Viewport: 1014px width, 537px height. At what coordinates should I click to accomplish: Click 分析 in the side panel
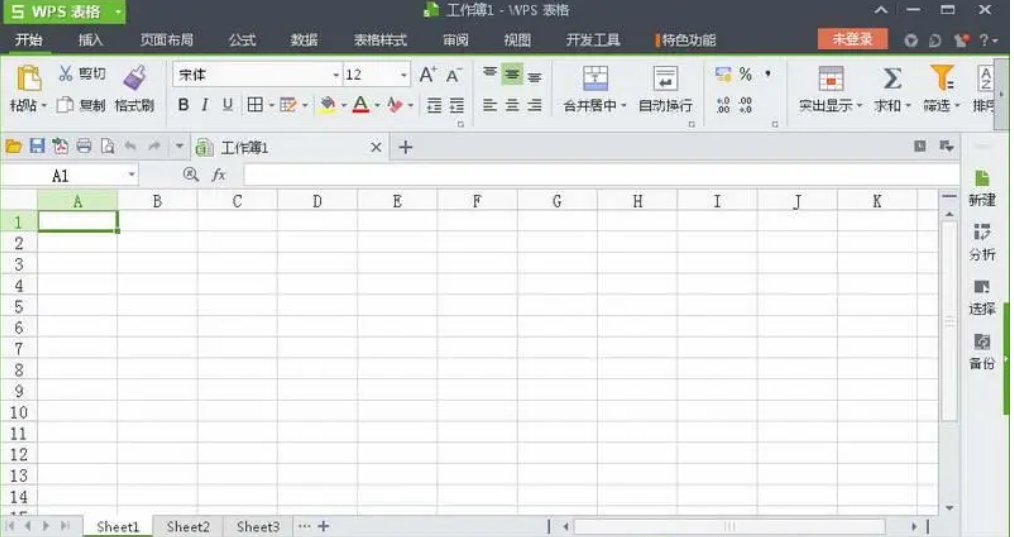[982, 242]
